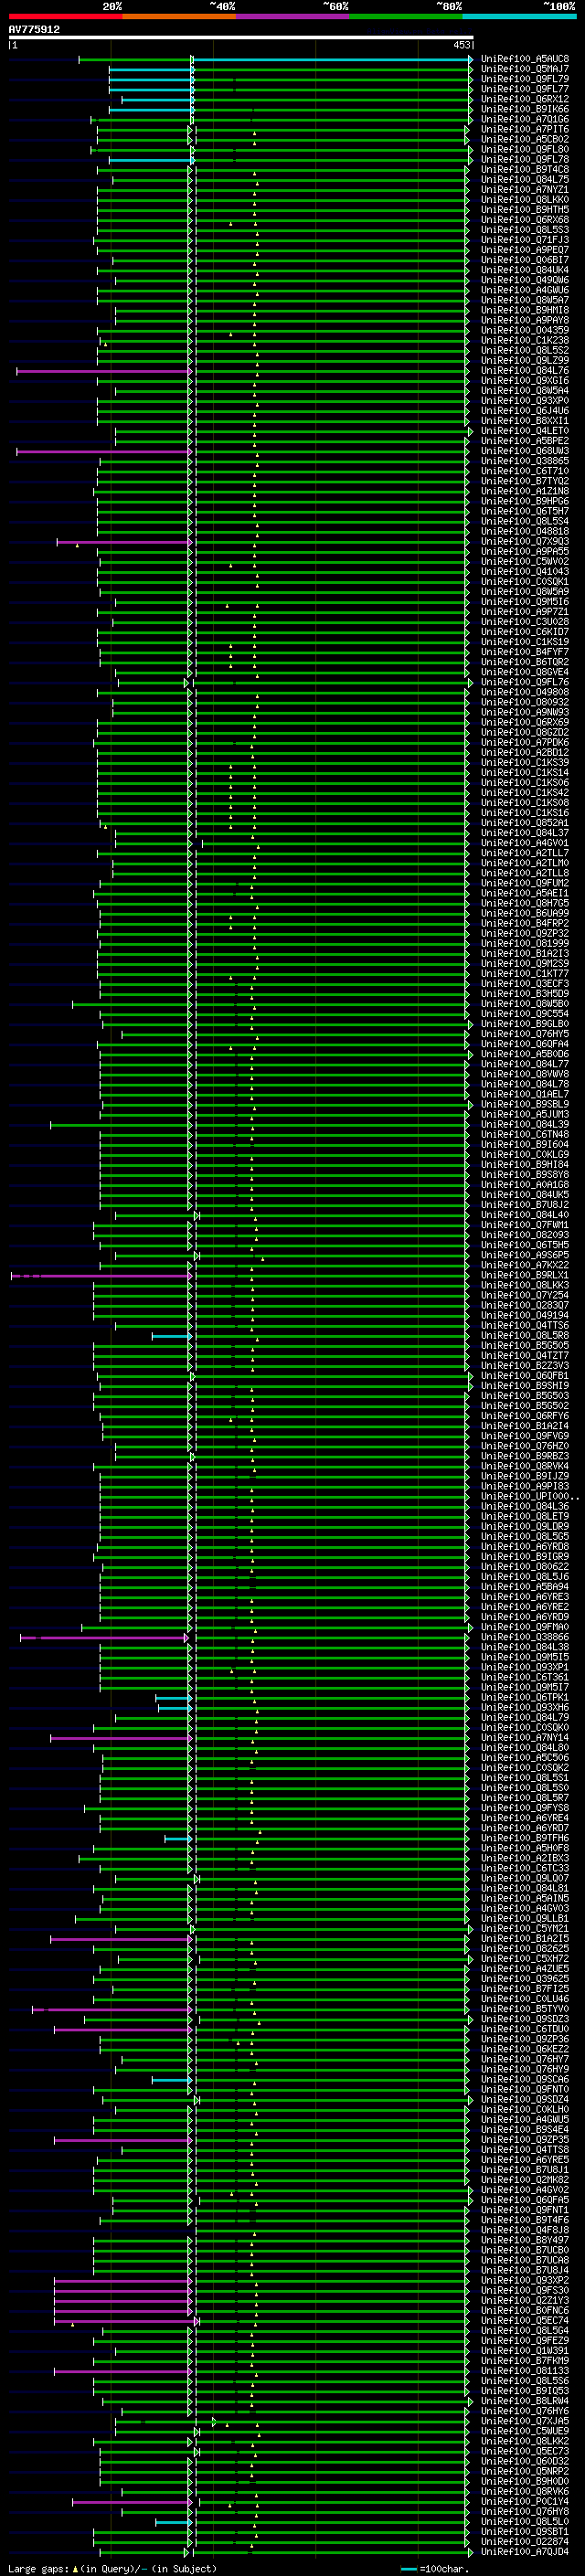The height and width of the screenshot is (2576, 585).
Task: Select the UniRef100_Q6RX68 label
Action: pyautogui.click(x=524, y=219)
